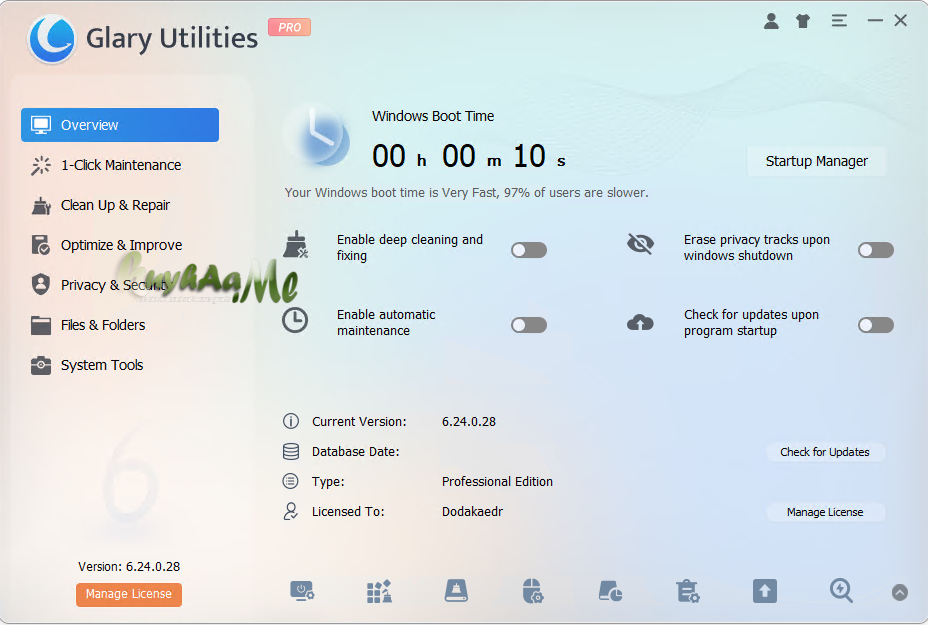Open the Registry cleaner blocks icon in bottom toolbar
This screenshot has height=625, width=928.
coord(379,591)
